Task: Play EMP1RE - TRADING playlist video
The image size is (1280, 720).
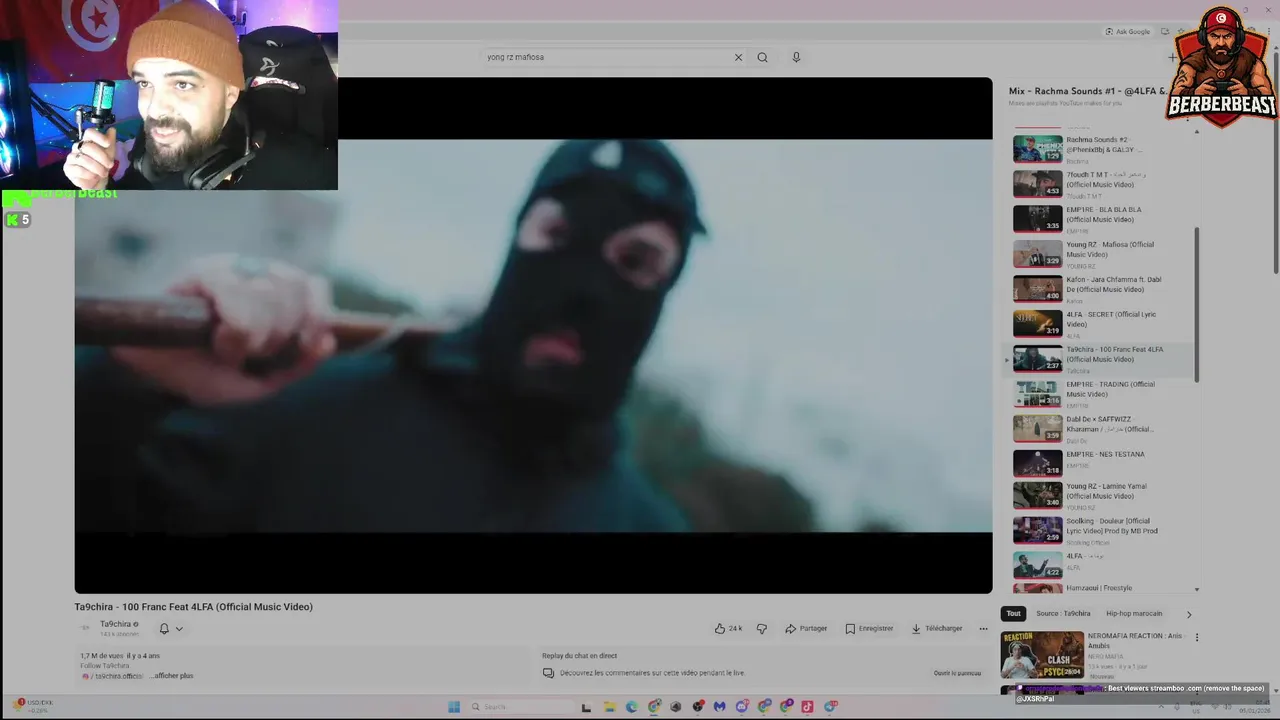Action: pyautogui.click(x=1098, y=394)
